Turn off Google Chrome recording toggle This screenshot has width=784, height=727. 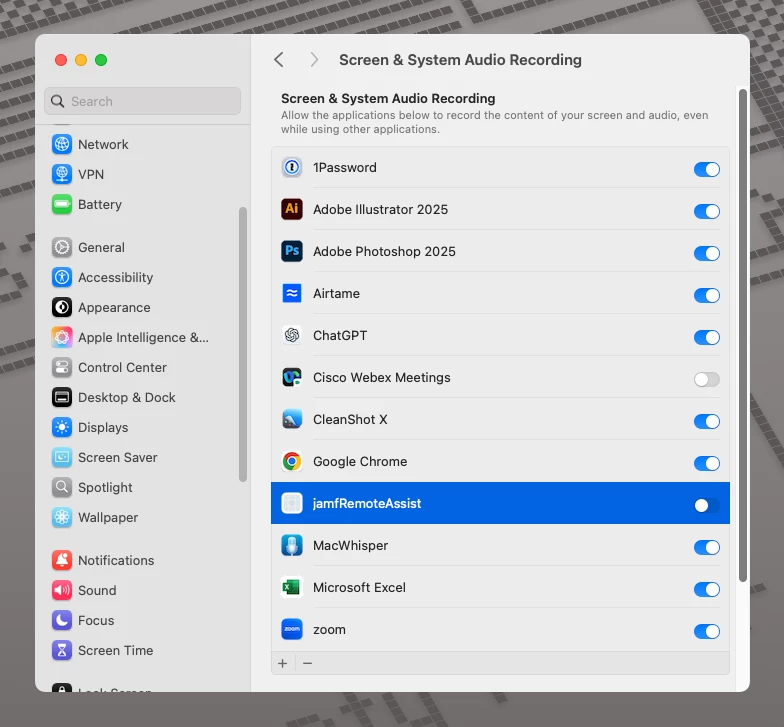coord(706,464)
